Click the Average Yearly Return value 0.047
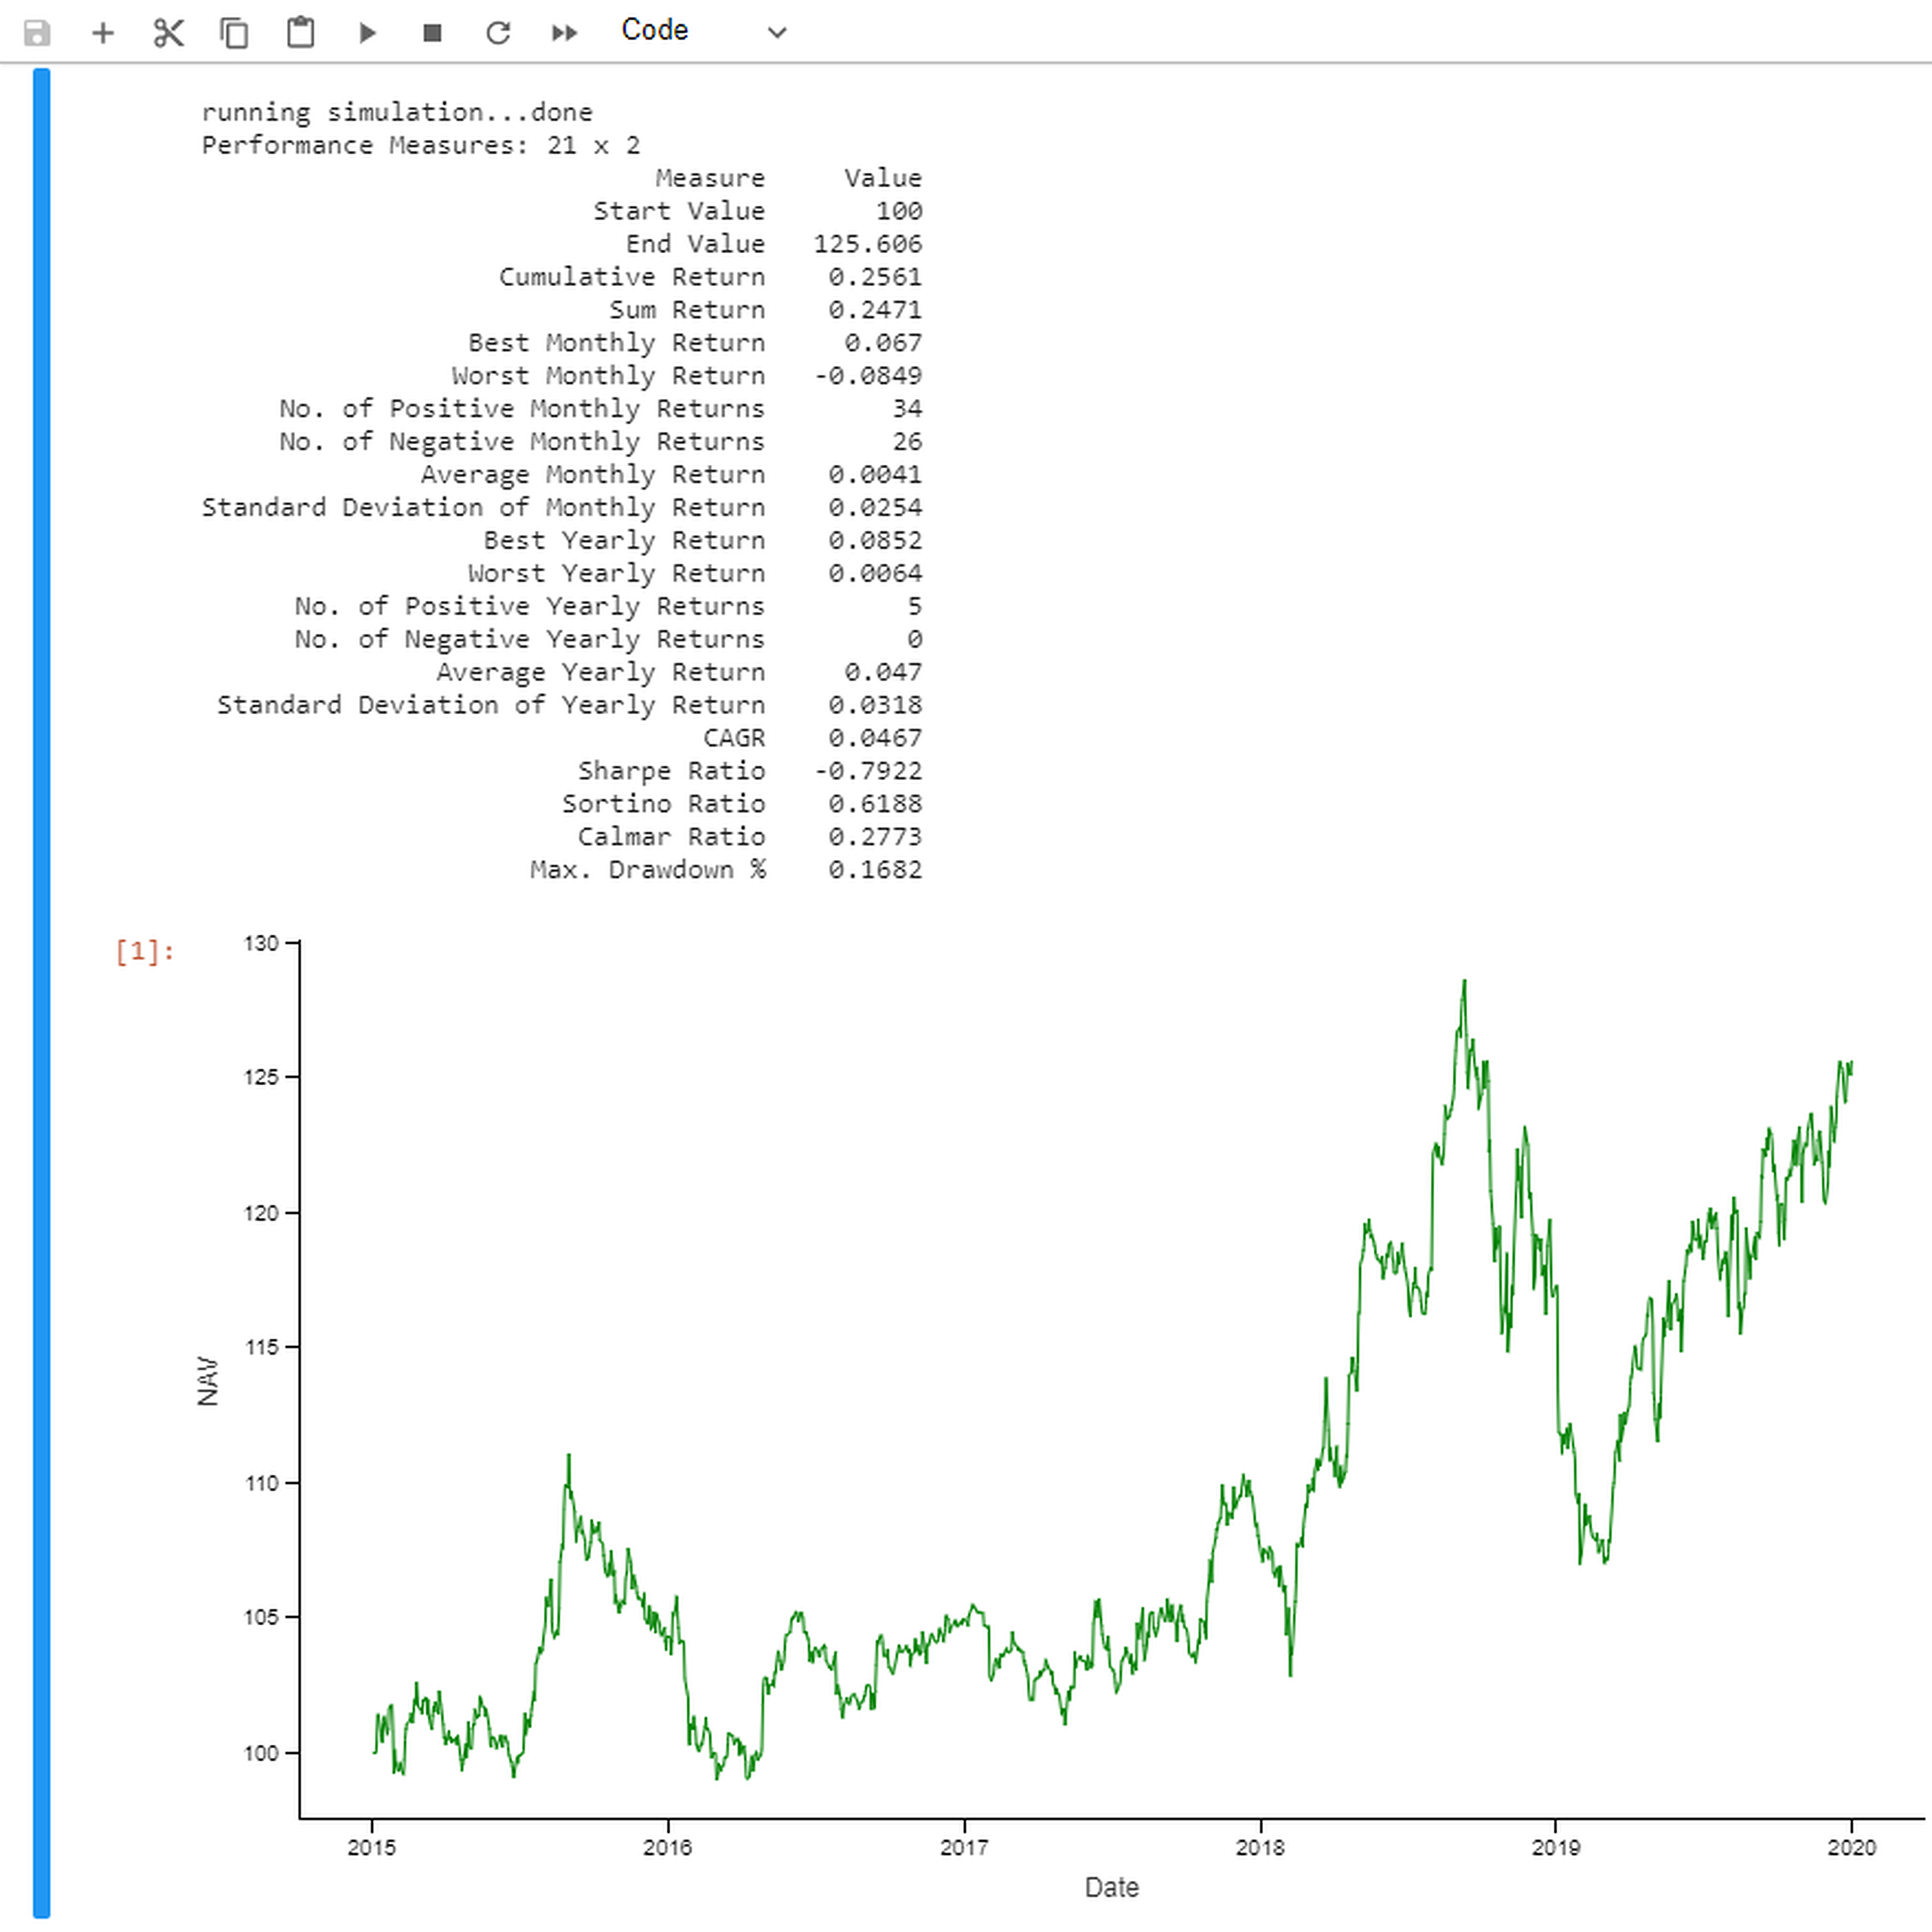Viewport: 1932px width, 1932px height. coord(883,672)
